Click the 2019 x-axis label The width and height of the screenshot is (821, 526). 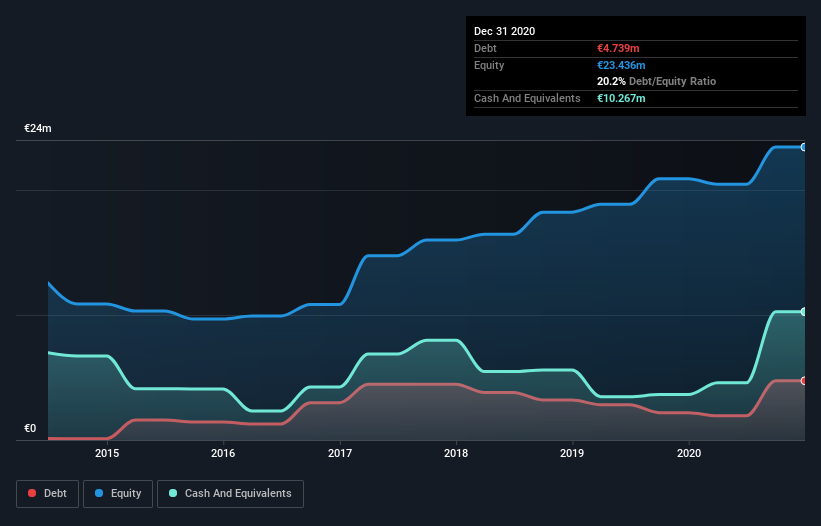coord(572,453)
